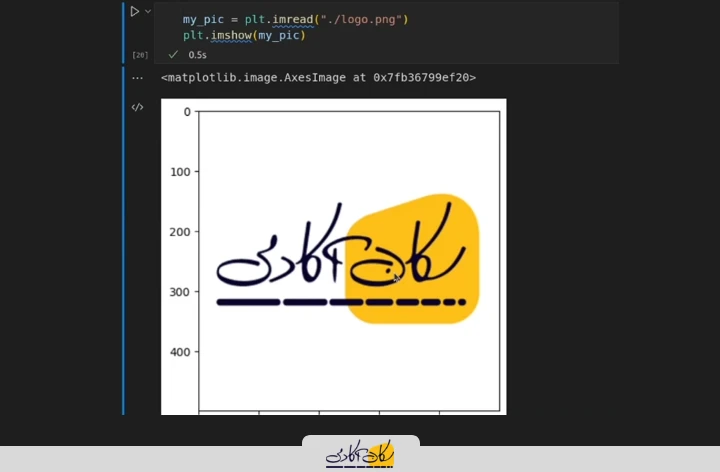Click the watermark logo at bottom center
This screenshot has width=720, height=472.
coord(360,455)
